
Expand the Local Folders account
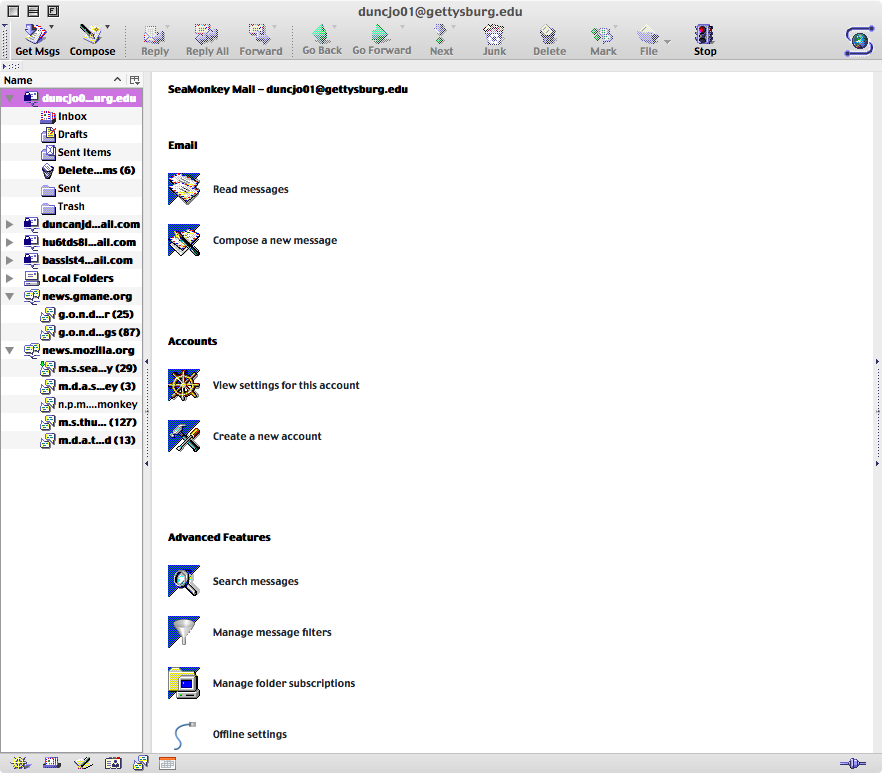(x=10, y=278)
